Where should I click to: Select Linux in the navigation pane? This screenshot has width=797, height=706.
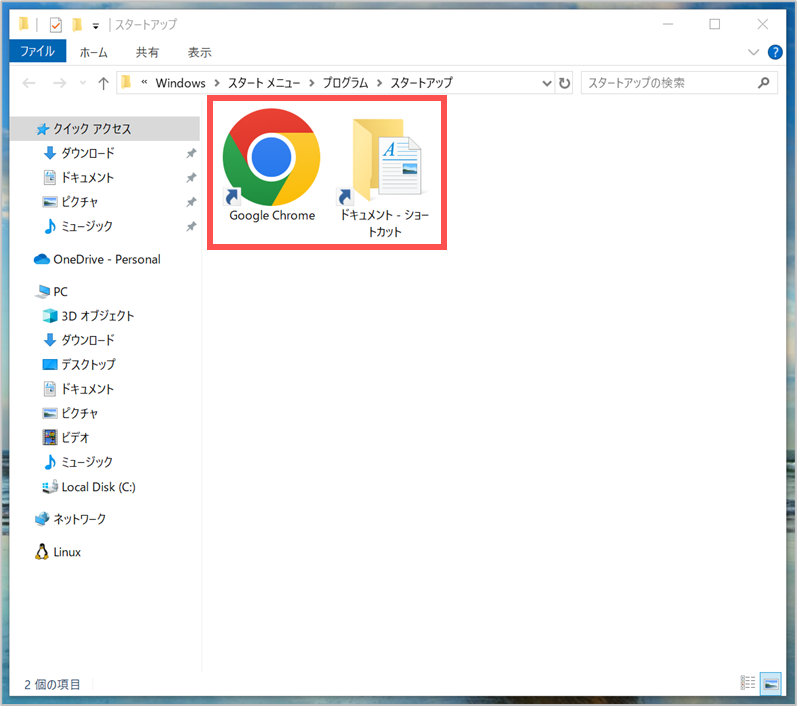67,552
